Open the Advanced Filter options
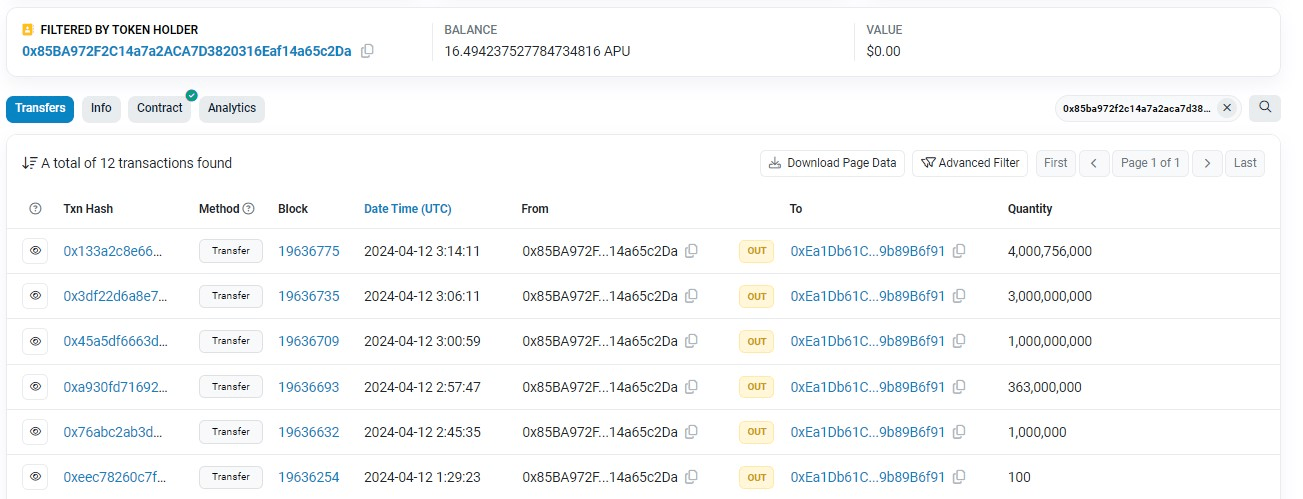 [x=969, y=163]
